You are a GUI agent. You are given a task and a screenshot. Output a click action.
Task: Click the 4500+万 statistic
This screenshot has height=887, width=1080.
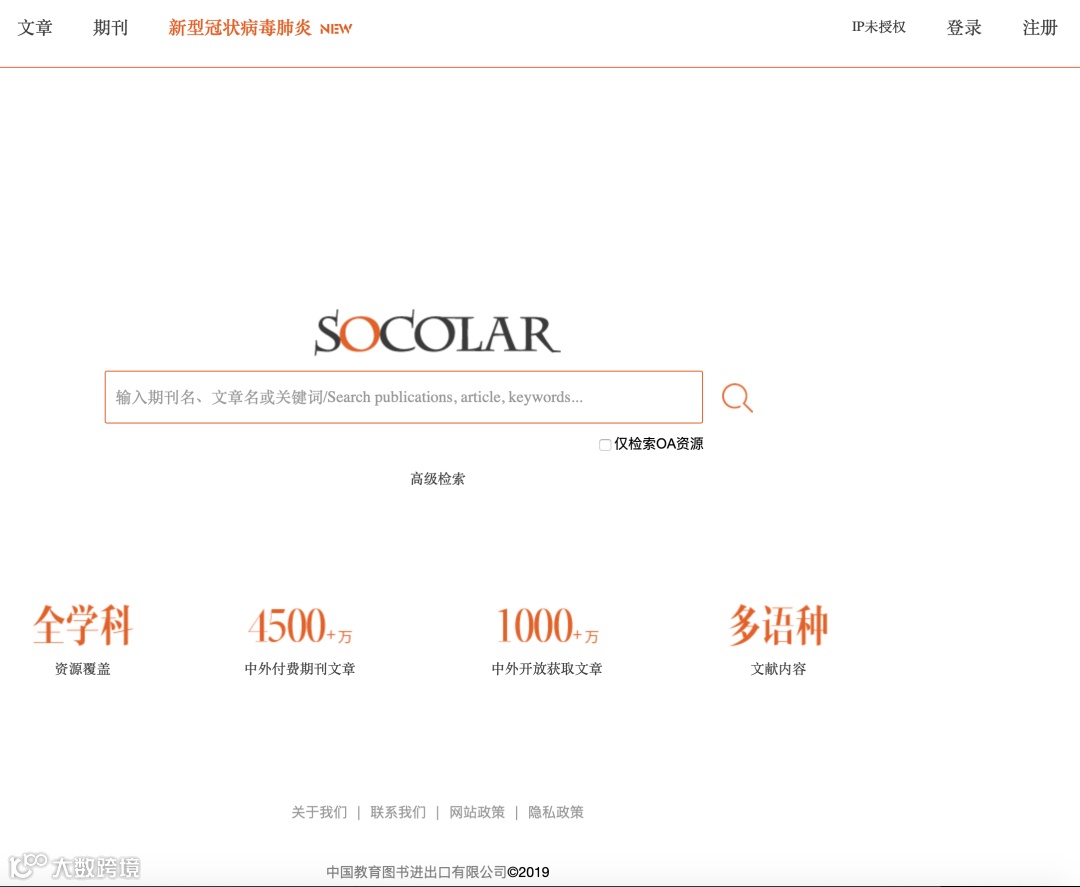coord(300,625)
